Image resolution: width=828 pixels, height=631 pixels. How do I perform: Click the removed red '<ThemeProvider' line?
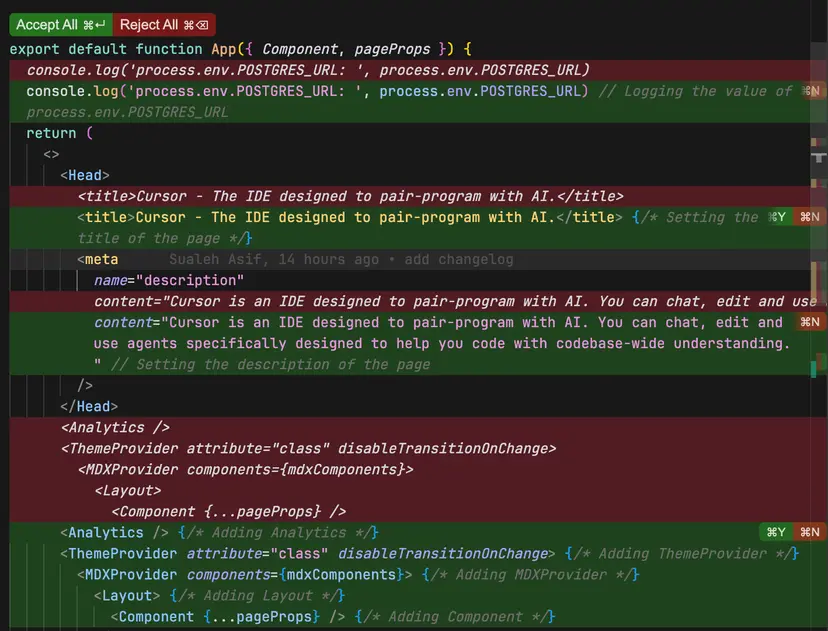(x=309, y=449)
